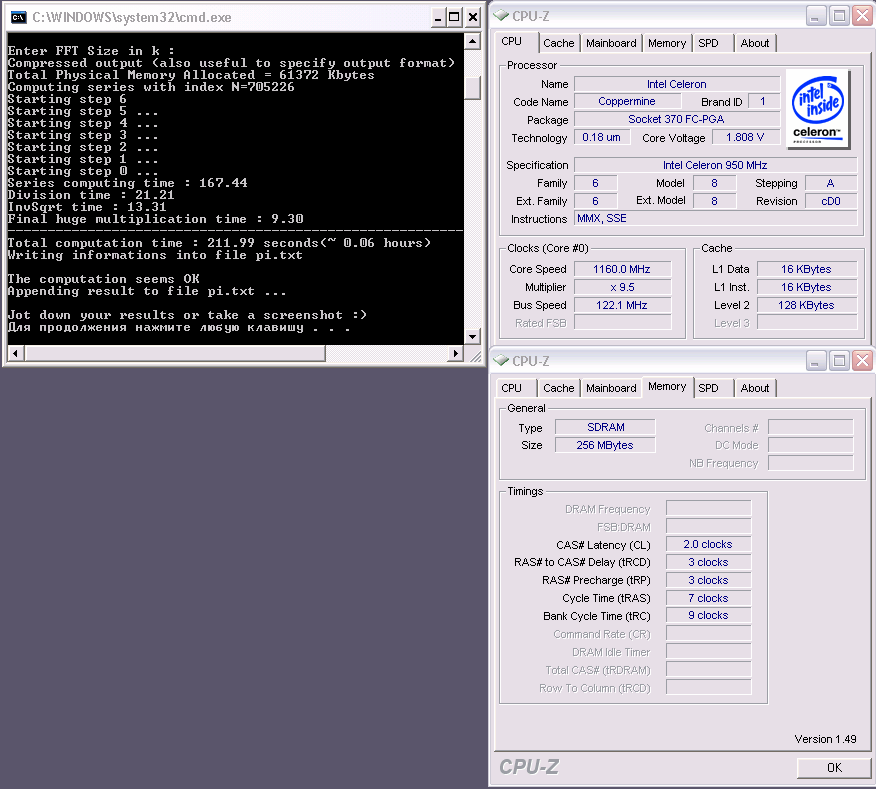Open Mainboard tab in top CPU-Z window
This screenshot has height=789, width=876.
point(611,43)
